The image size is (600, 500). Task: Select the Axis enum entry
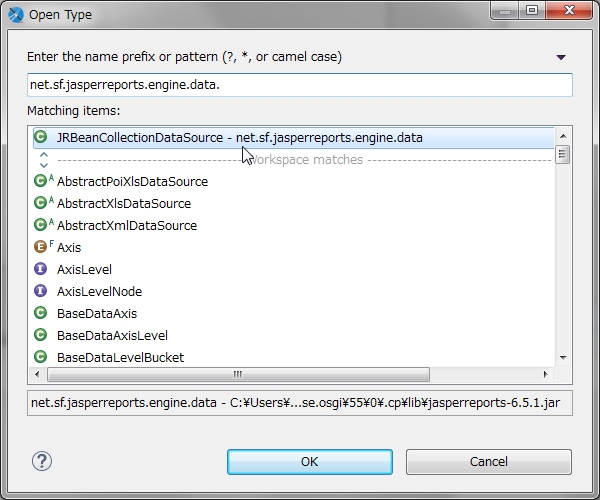tap(69, 248)
